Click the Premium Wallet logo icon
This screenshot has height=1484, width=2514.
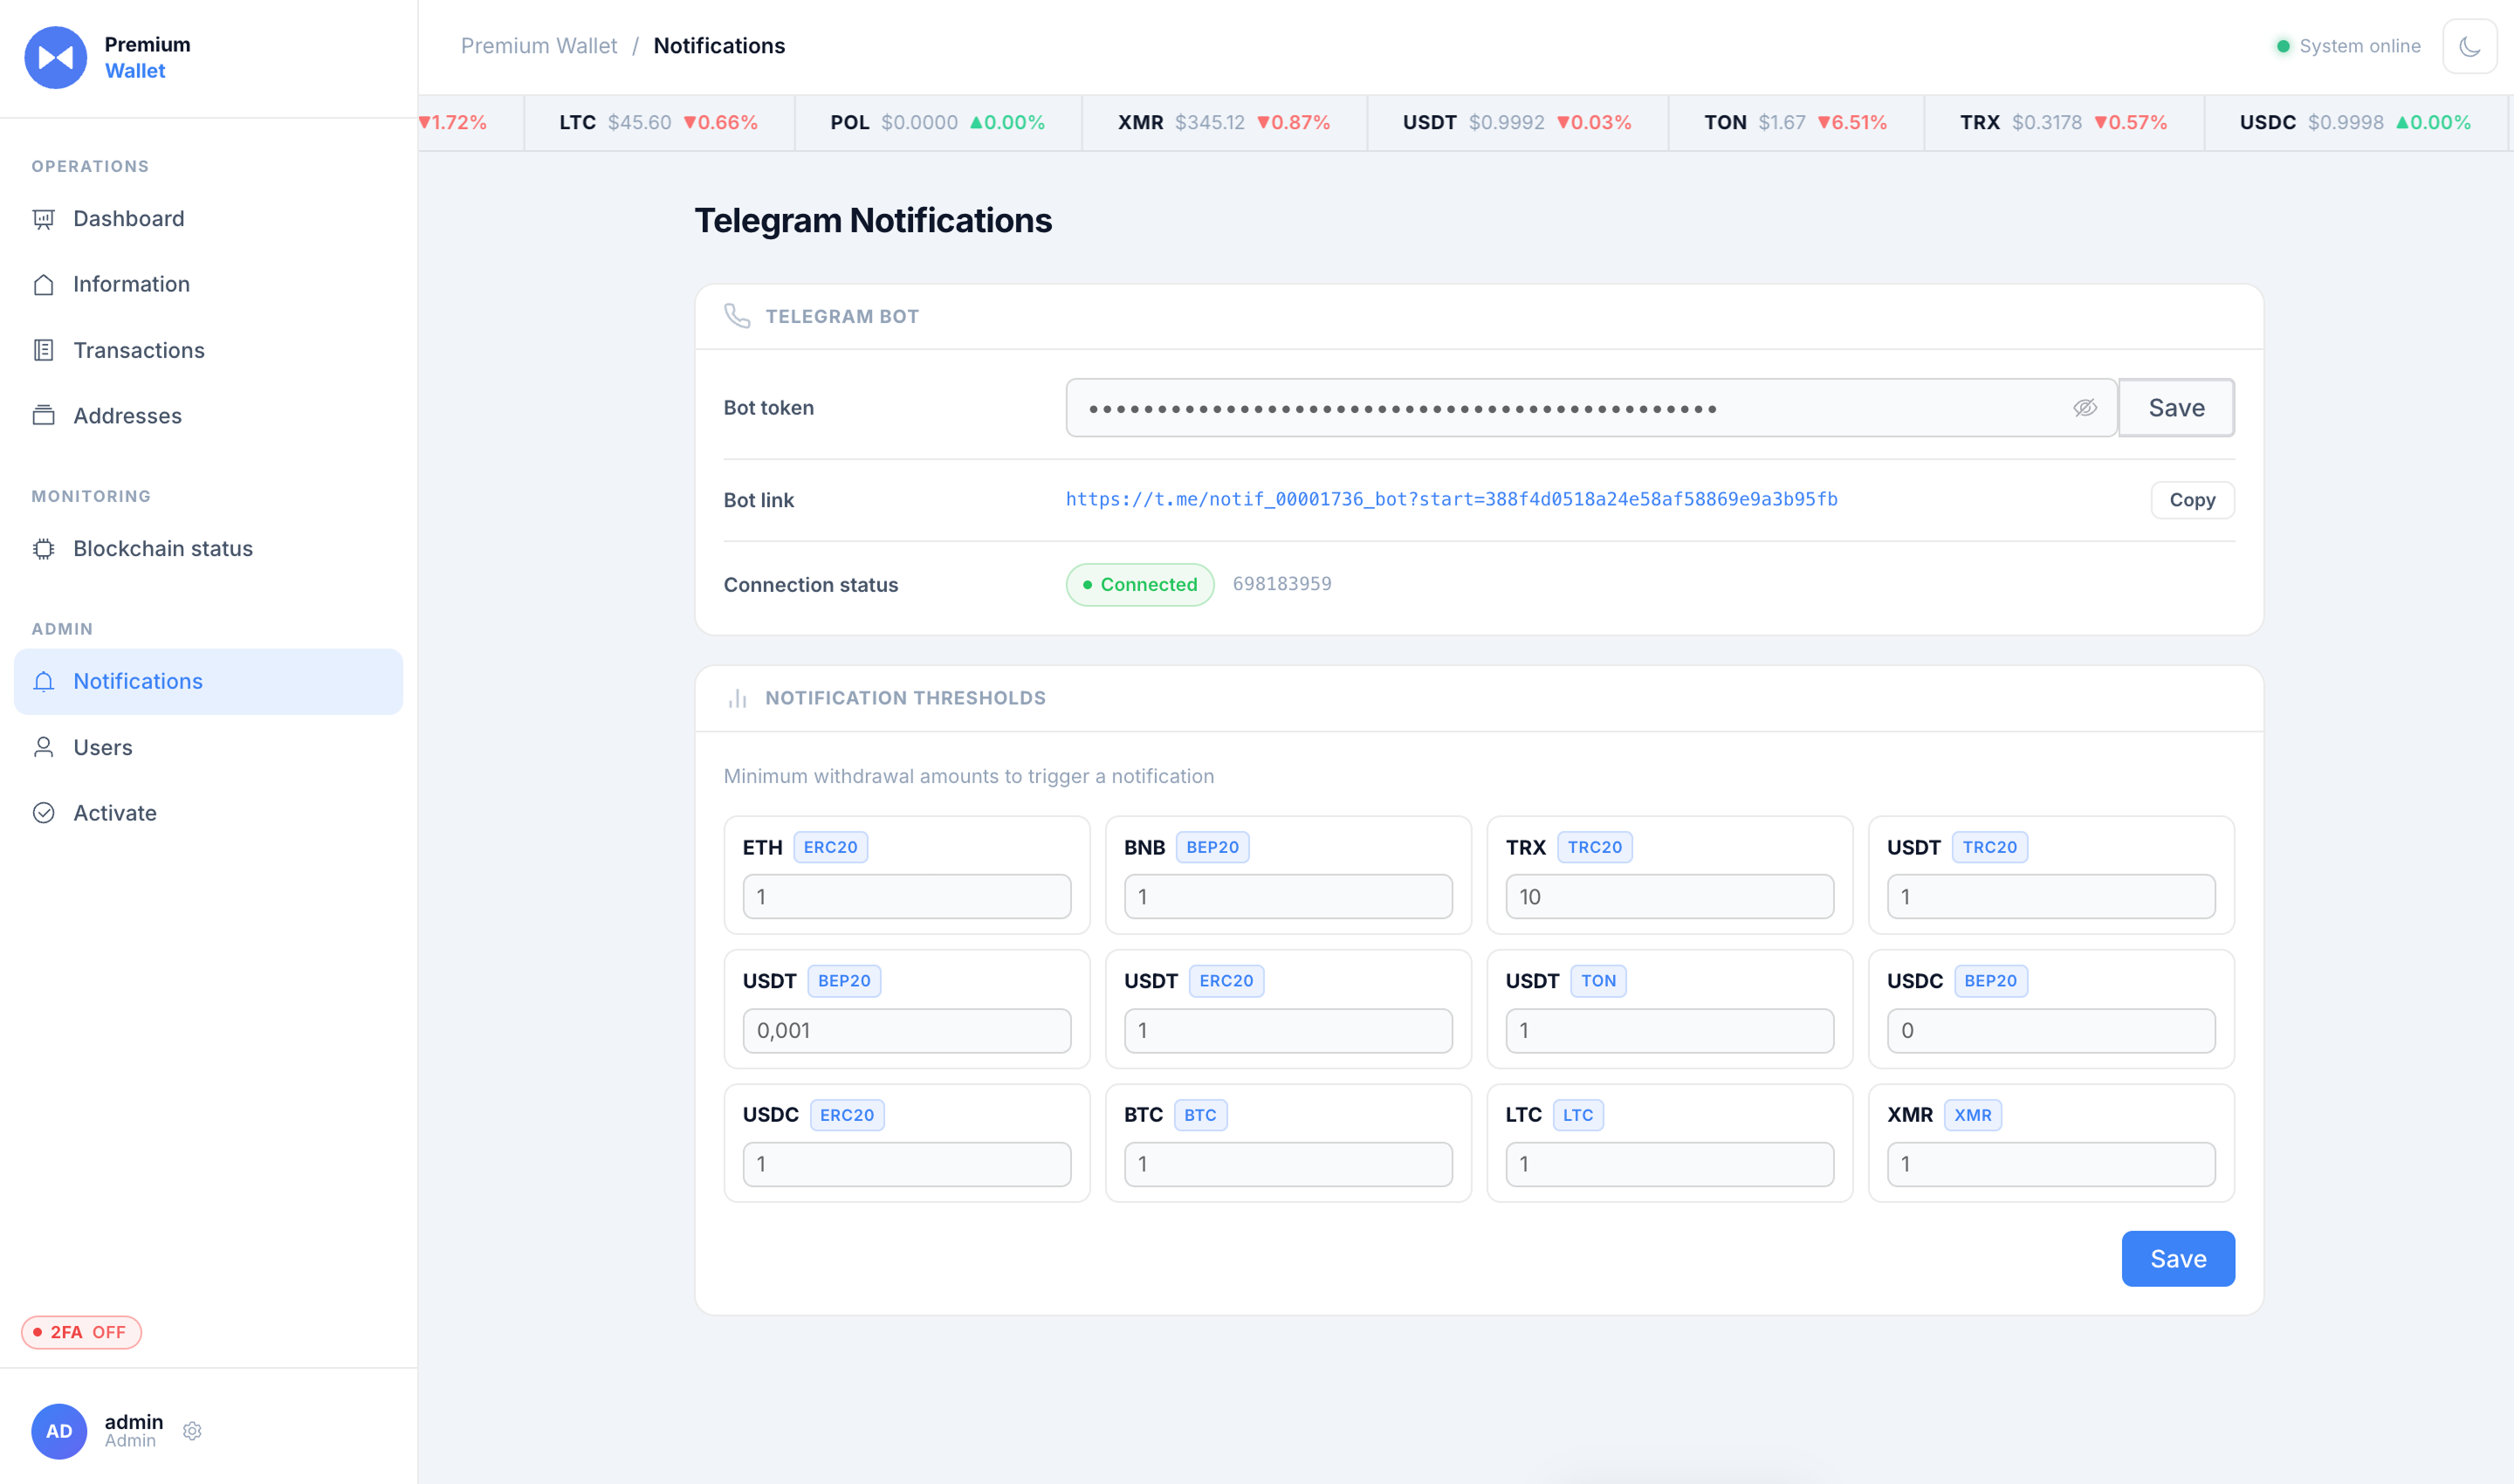pyautogui.click(x=56, y=58)
